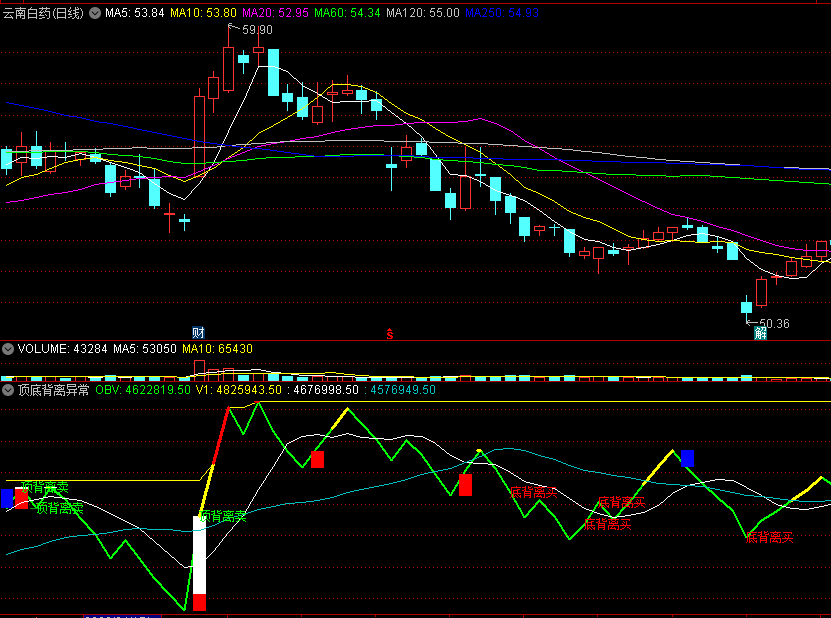Click the rightmost 底背离买 signal label
This screenshot has height=618, width=831.
[x=770, y=537]
